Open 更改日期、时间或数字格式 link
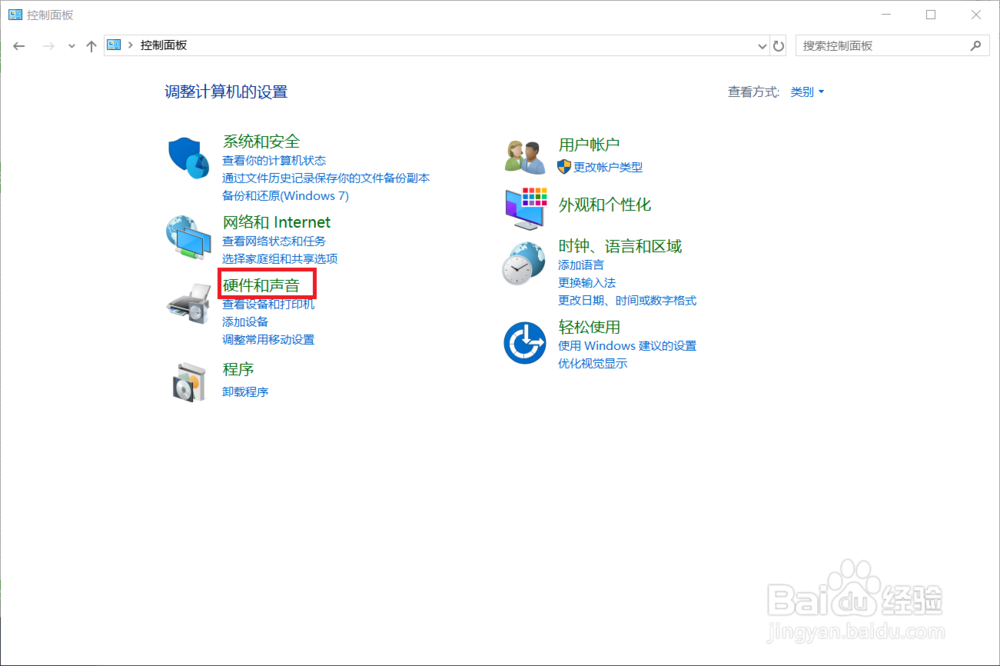Image resolution: width=1000 pixels, height=666 pixels. (x=628, y=300)
